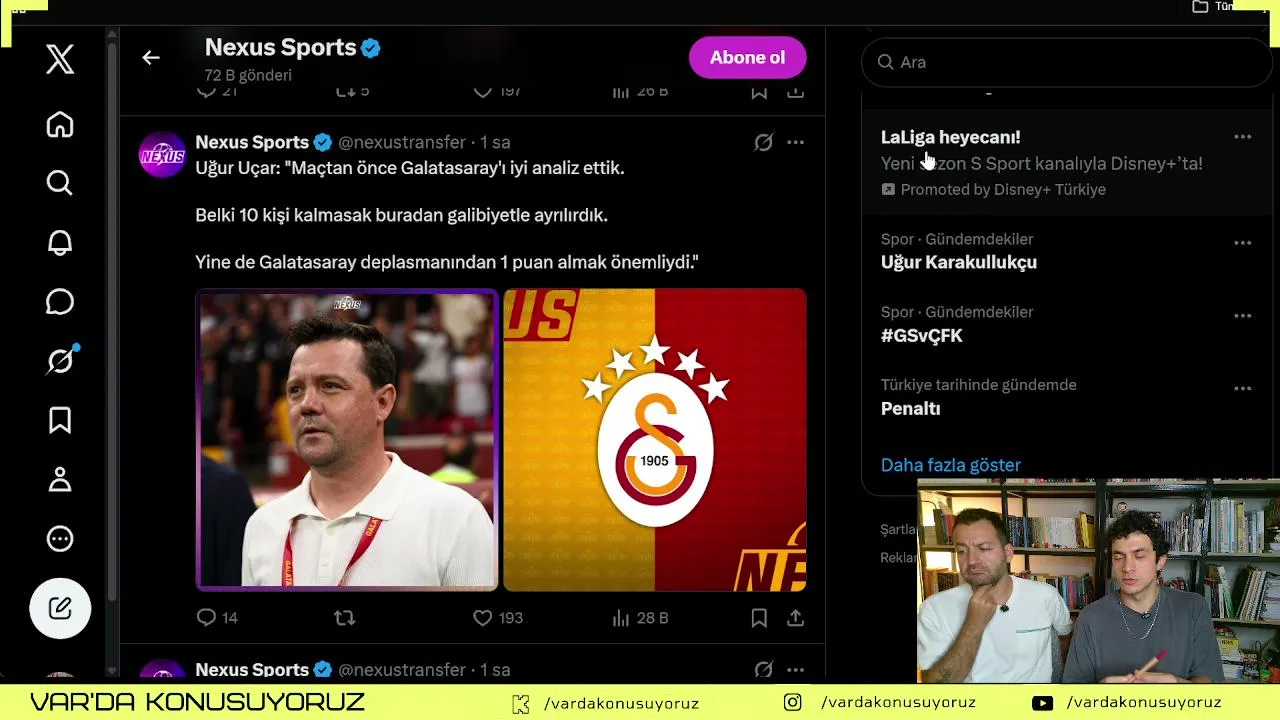Open the Galatasaray crest image
The image size is (1280, 720).
point(655,439)
